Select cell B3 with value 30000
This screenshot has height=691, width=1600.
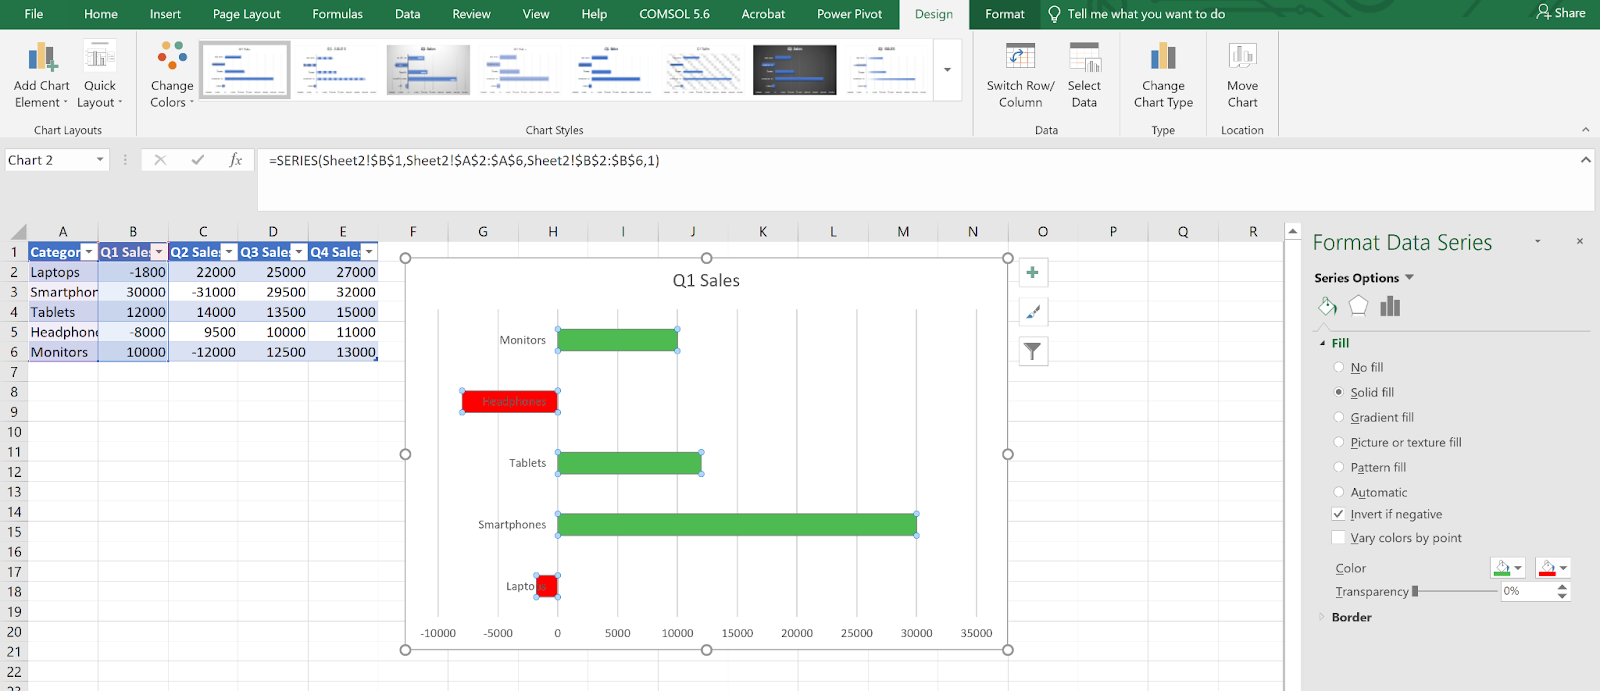[x=133, y=292]
